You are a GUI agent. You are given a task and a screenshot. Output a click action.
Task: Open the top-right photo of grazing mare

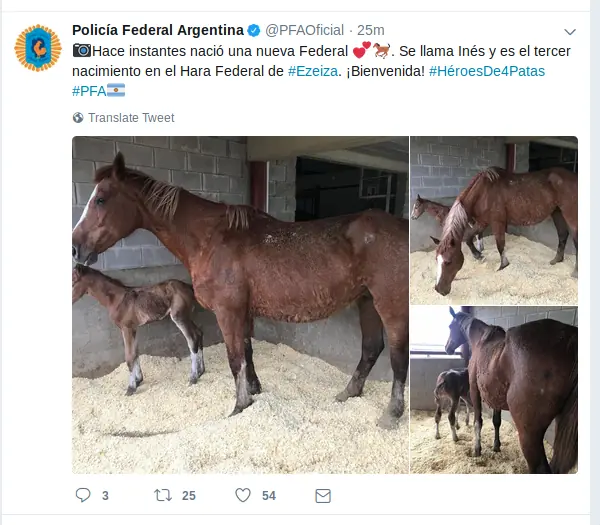click(x=494, y=220)
